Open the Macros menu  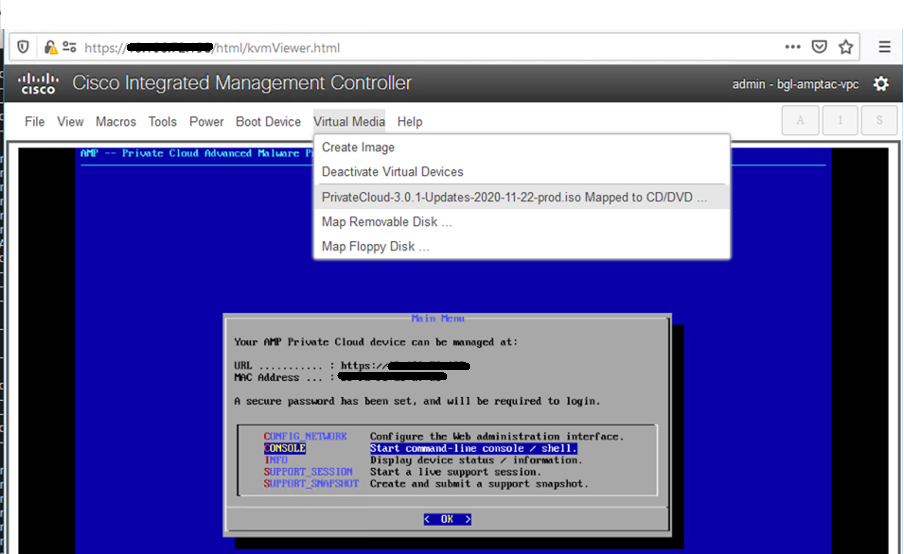point(116,122)
